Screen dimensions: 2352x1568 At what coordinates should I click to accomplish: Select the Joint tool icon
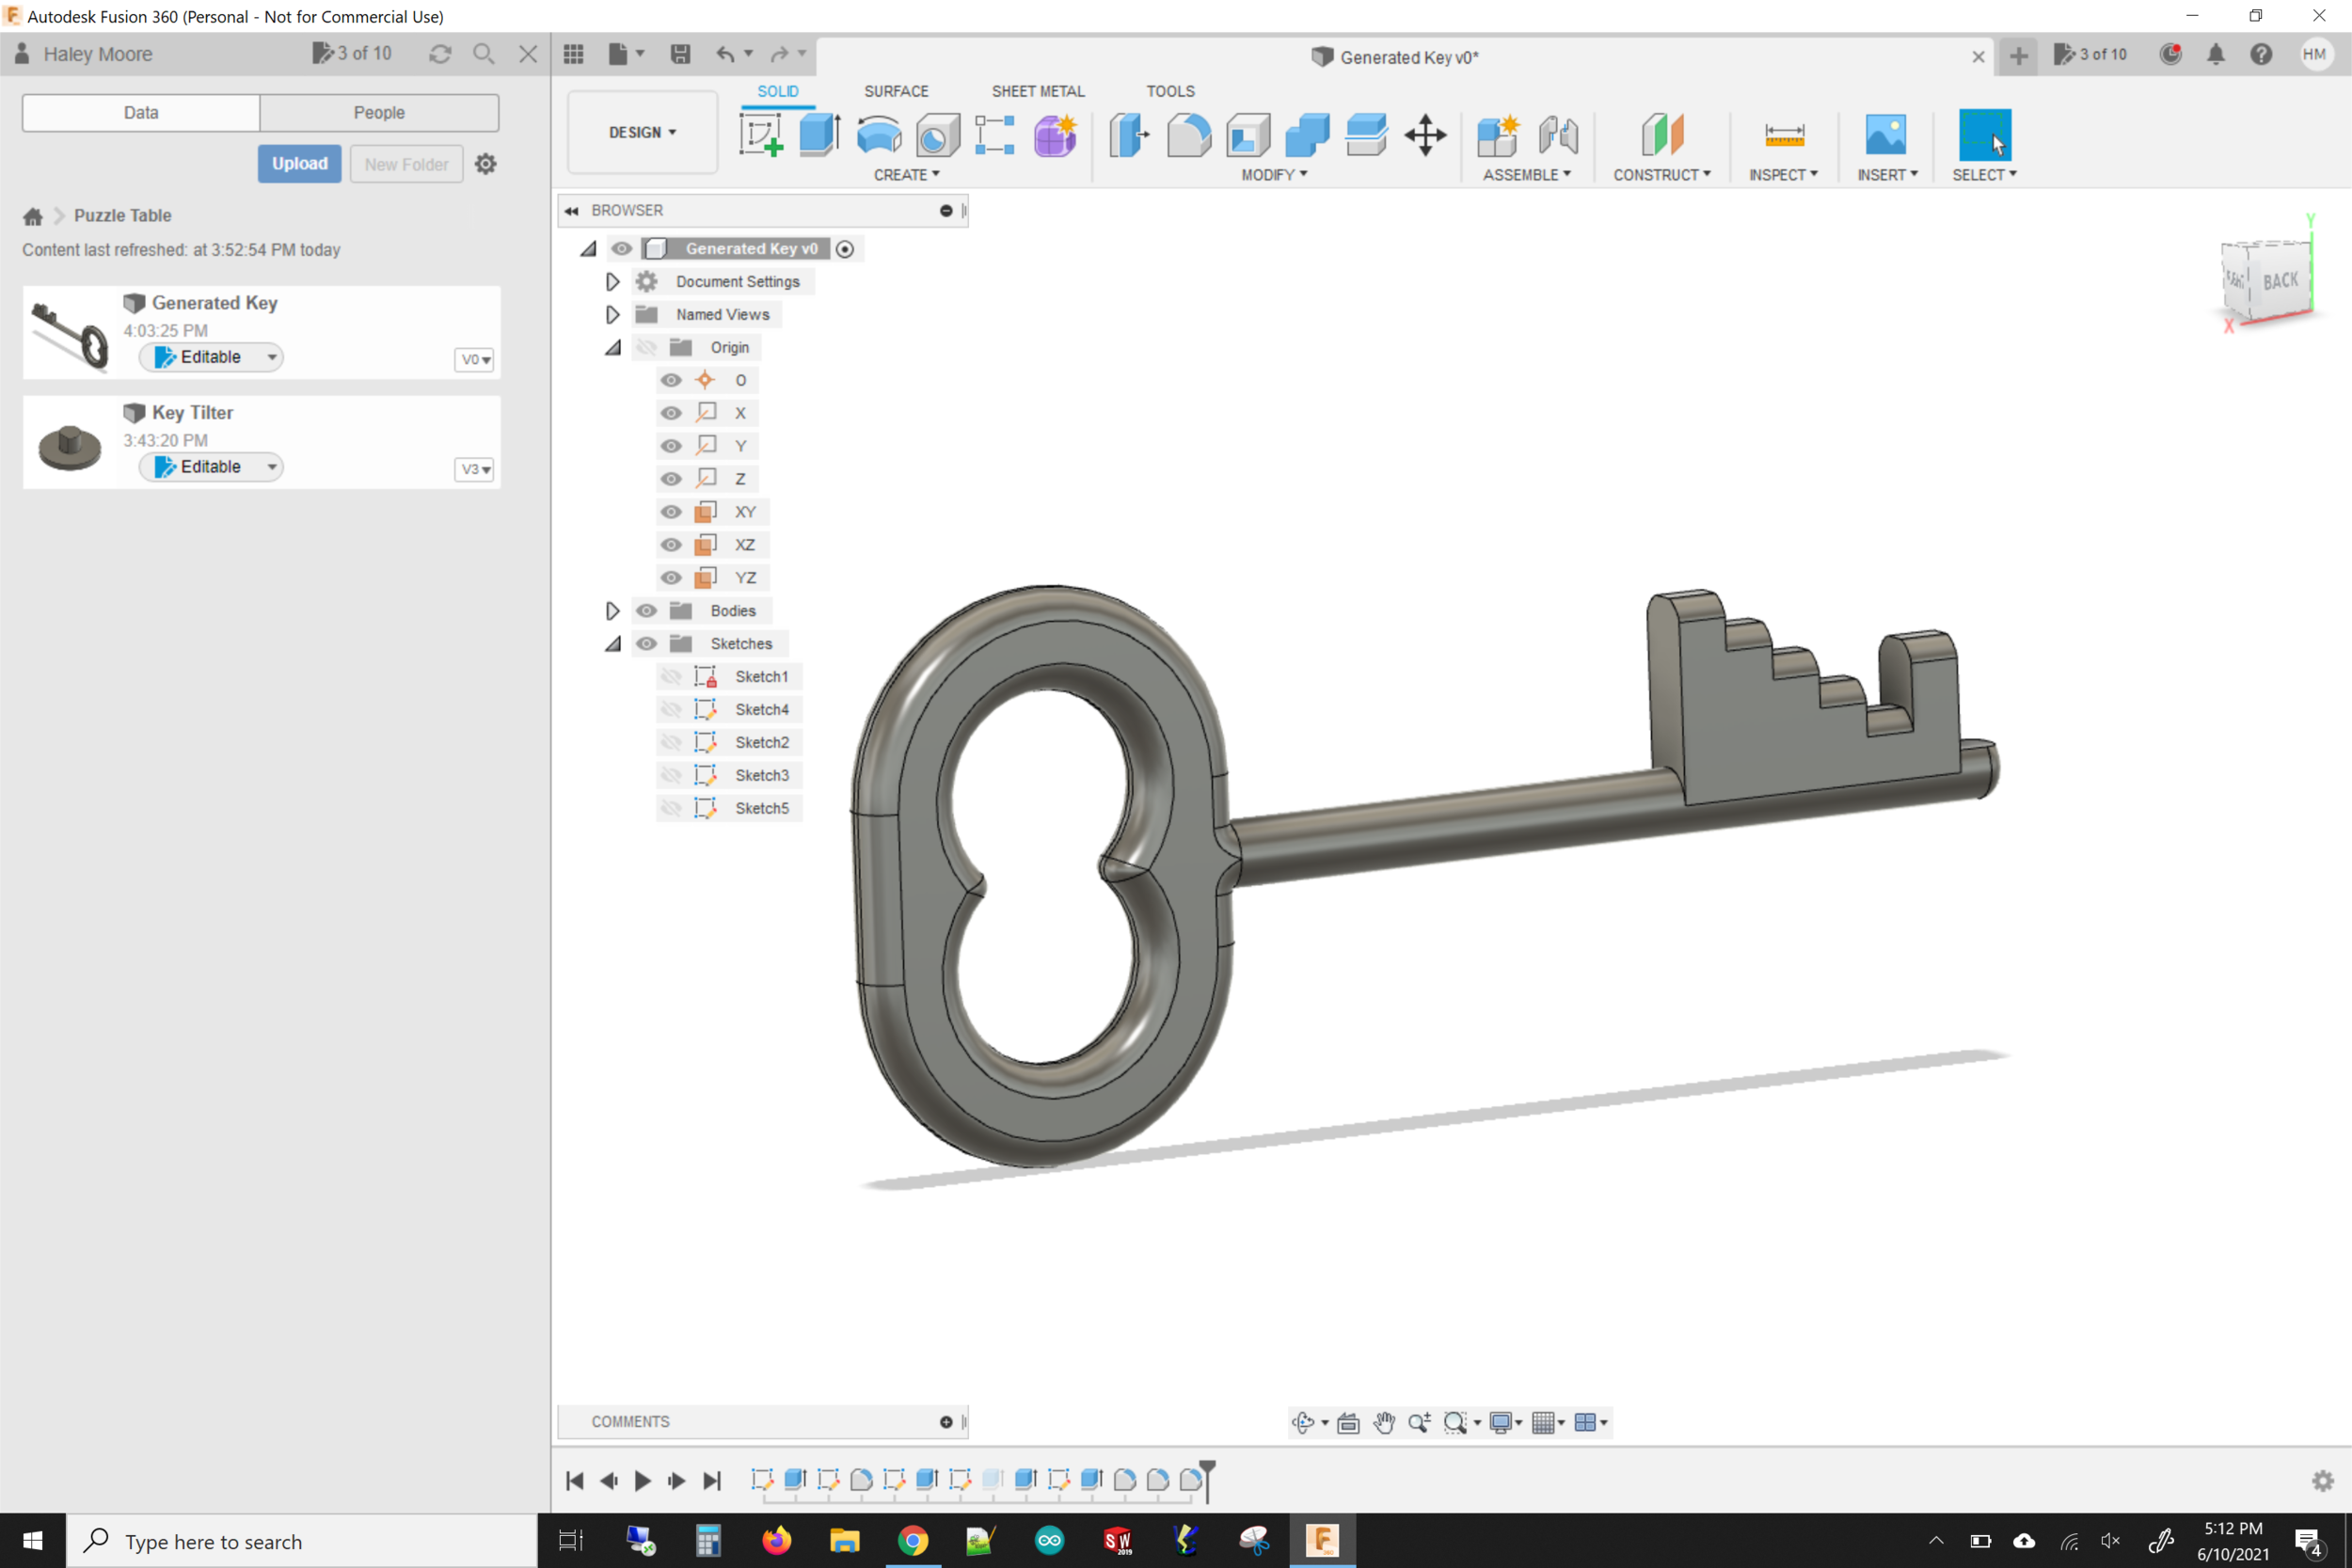pos(1558,134)
